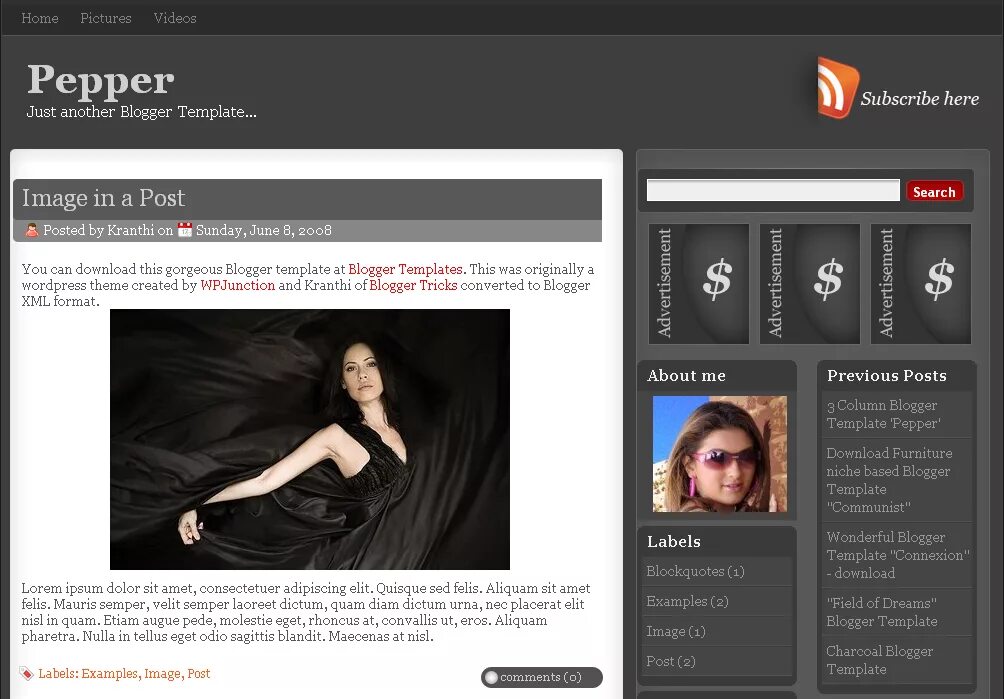This screenshot has width=1004, height=699.
Task: Open the comments (0) button
Action: (542, 677)
